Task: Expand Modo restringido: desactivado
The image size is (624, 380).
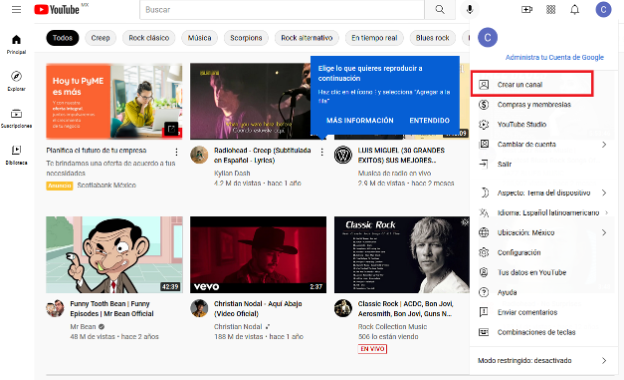Action: (x=544, y=361)
